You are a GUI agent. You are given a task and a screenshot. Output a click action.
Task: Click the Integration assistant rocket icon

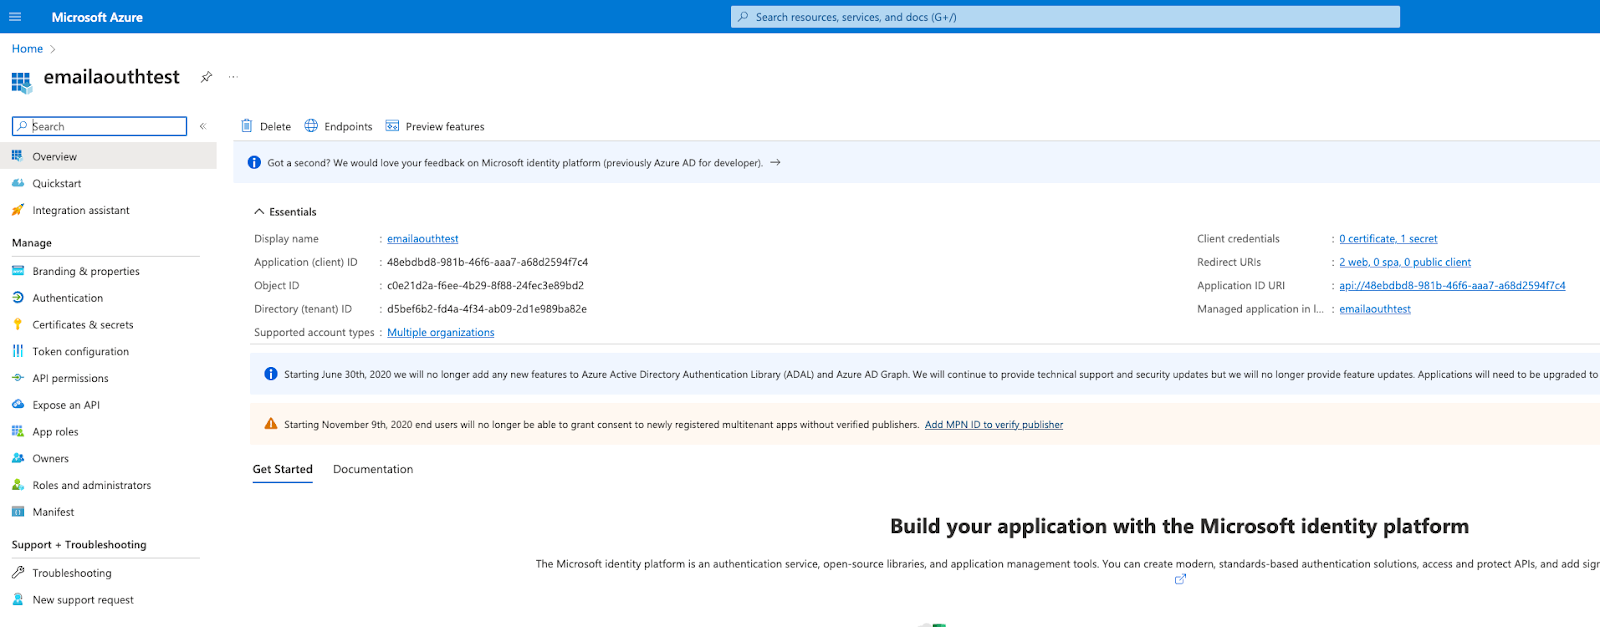point(17,210)
